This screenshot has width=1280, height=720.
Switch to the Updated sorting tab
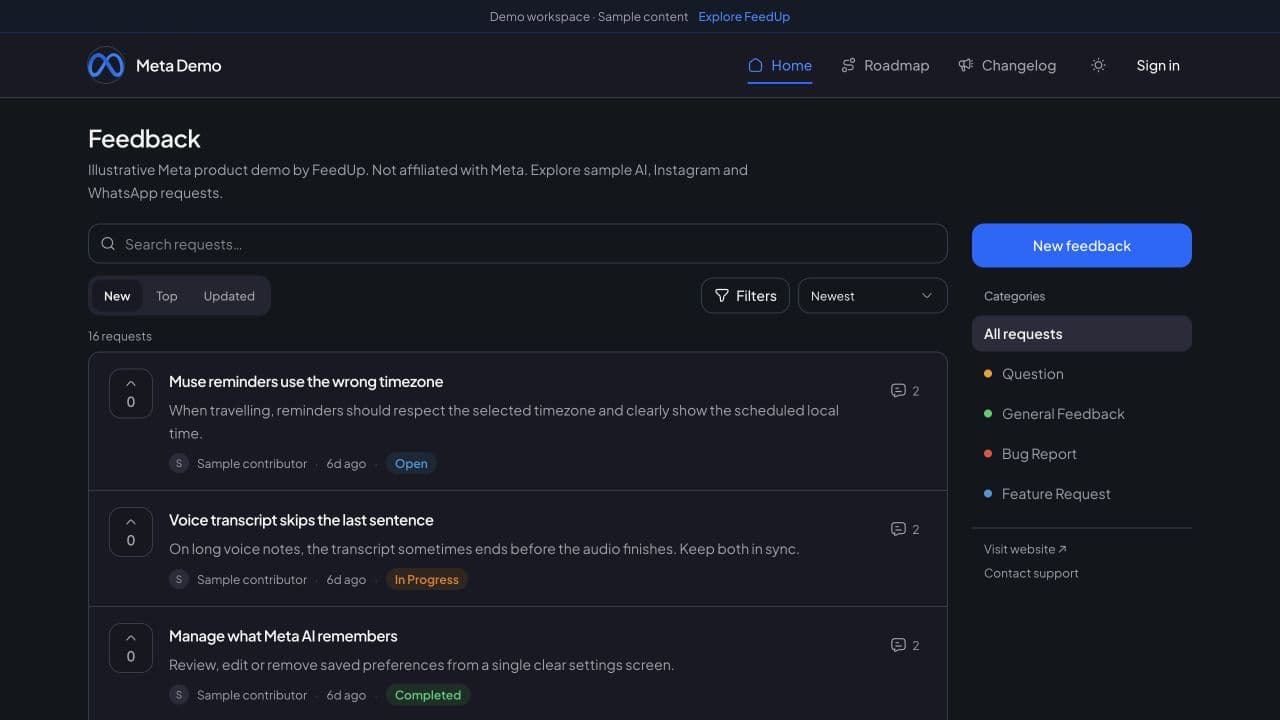pos(229,296)
